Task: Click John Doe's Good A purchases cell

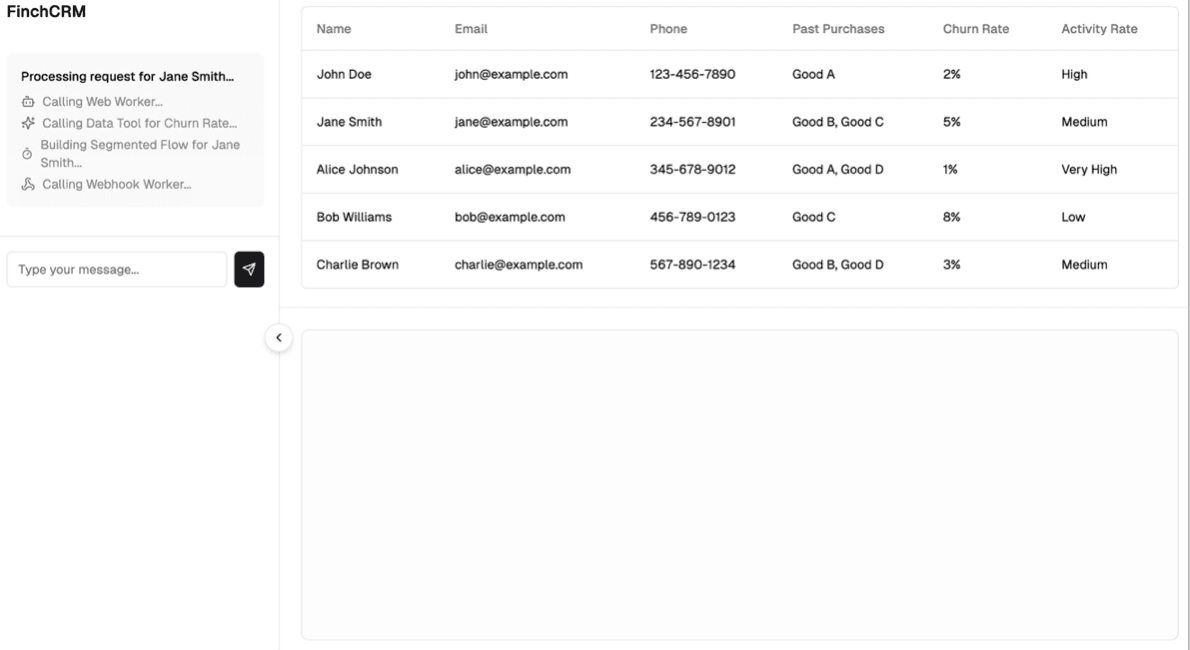Action: click(x=814, y=74)
